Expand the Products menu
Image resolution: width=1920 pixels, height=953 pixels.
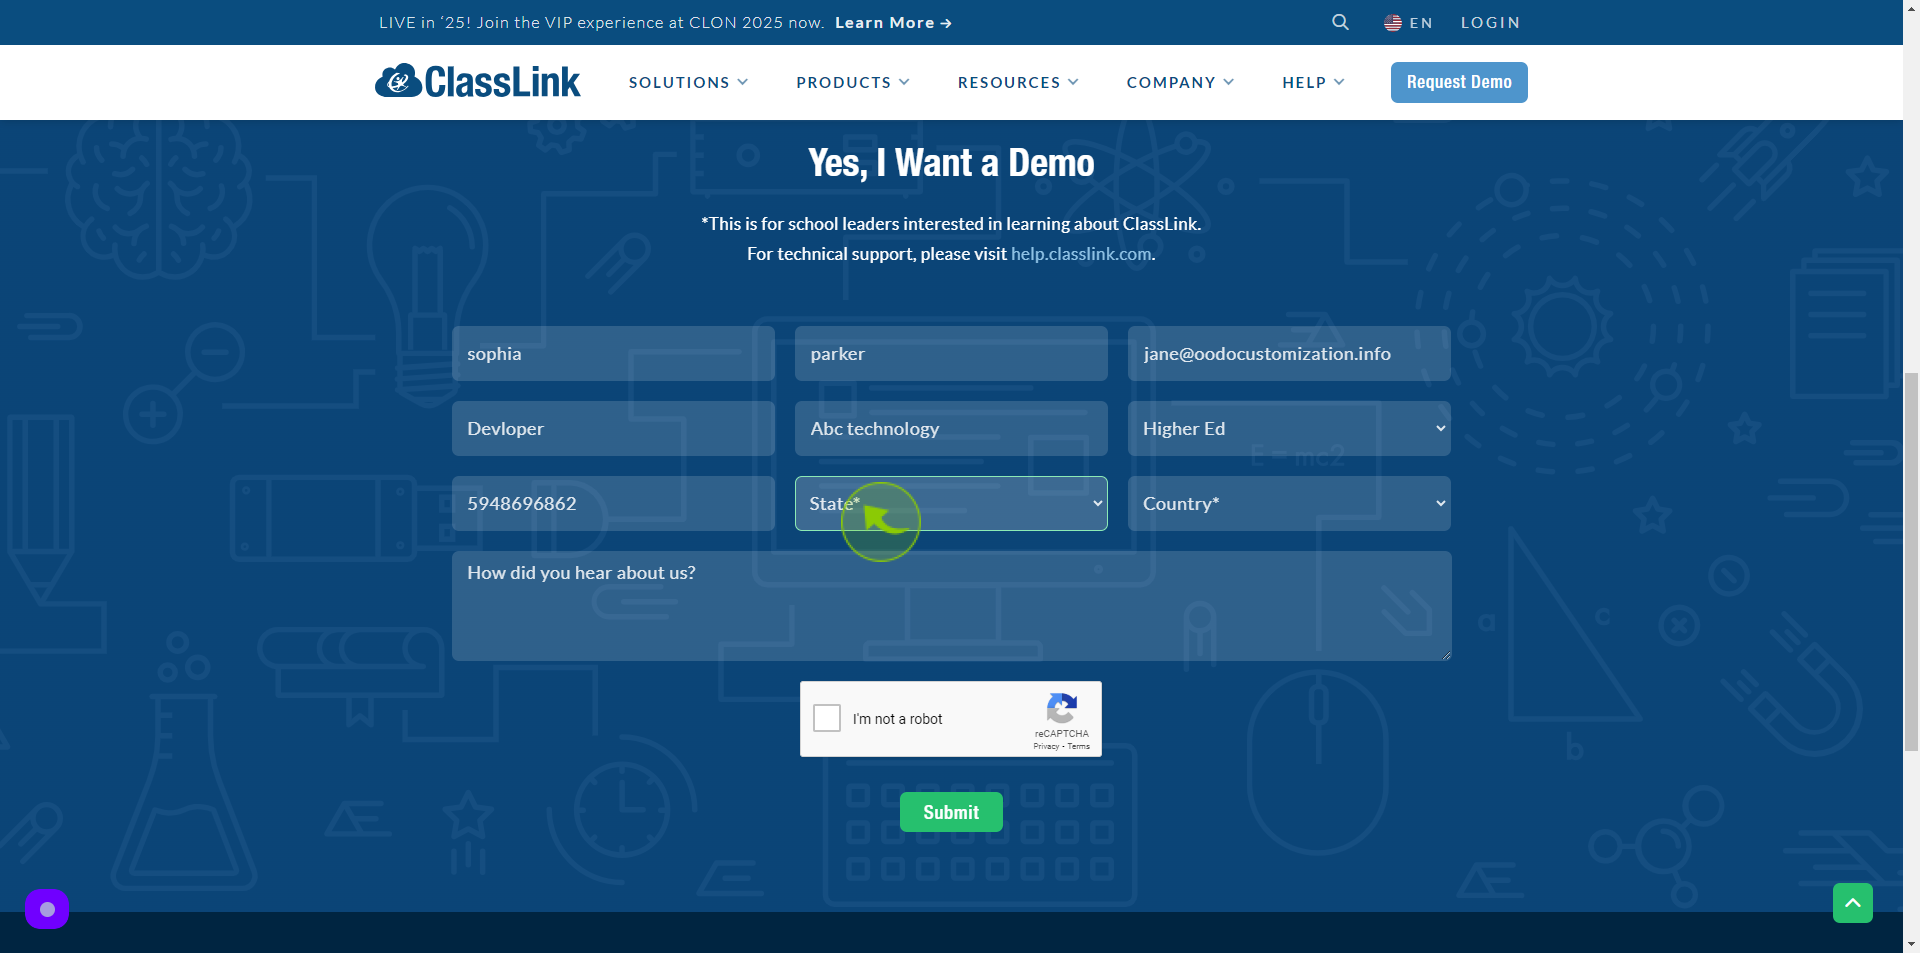pyautogui.click(x=853, y=82)
